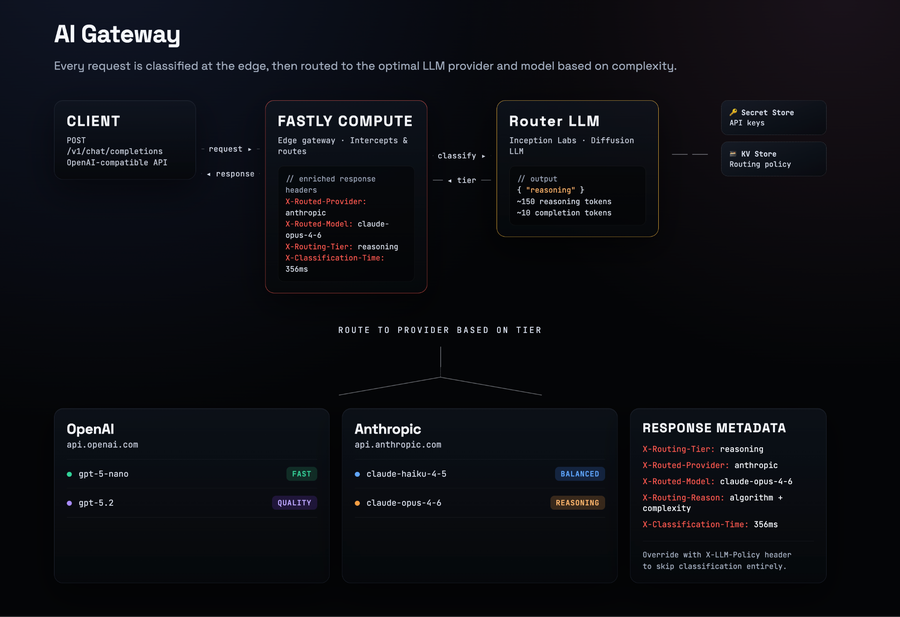Select the FASTLY COMPUTE card title

(345, 121)
